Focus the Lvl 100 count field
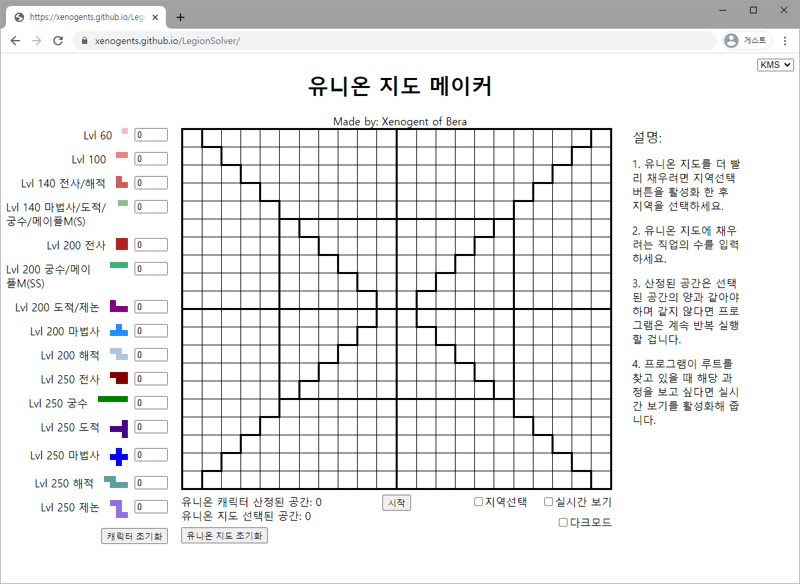The image size is (800, 584). 151,159
